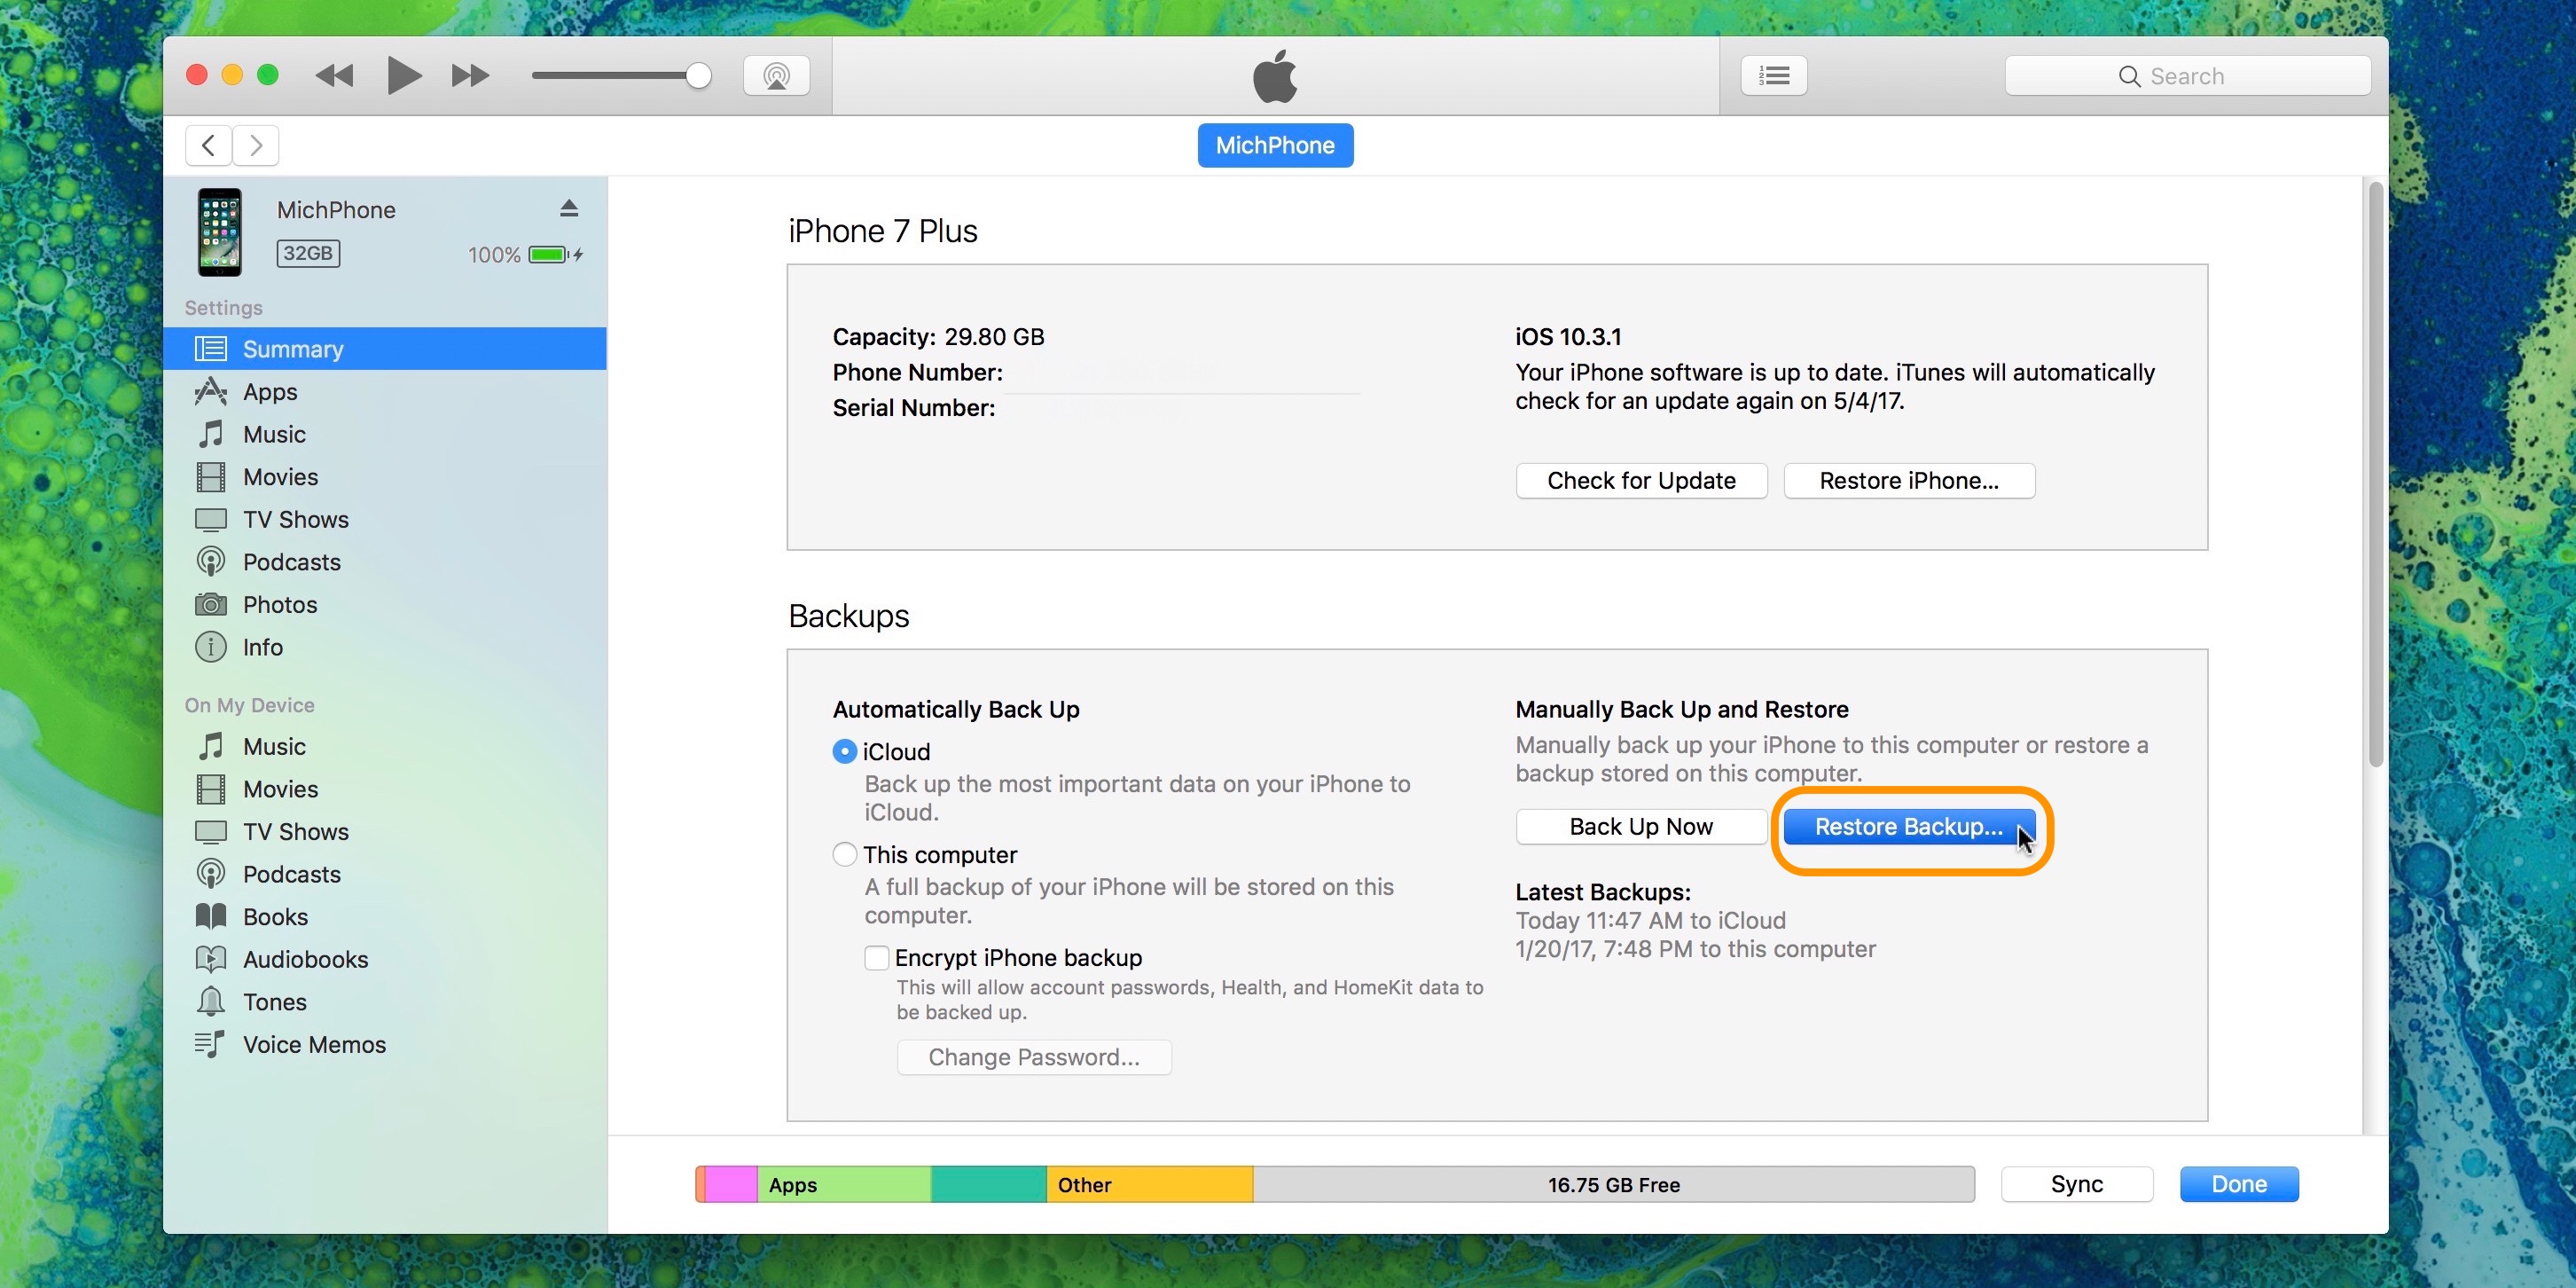Select the Apps section icon in sidebar
Screen dimensions: 2576x1288
[210, 391]
